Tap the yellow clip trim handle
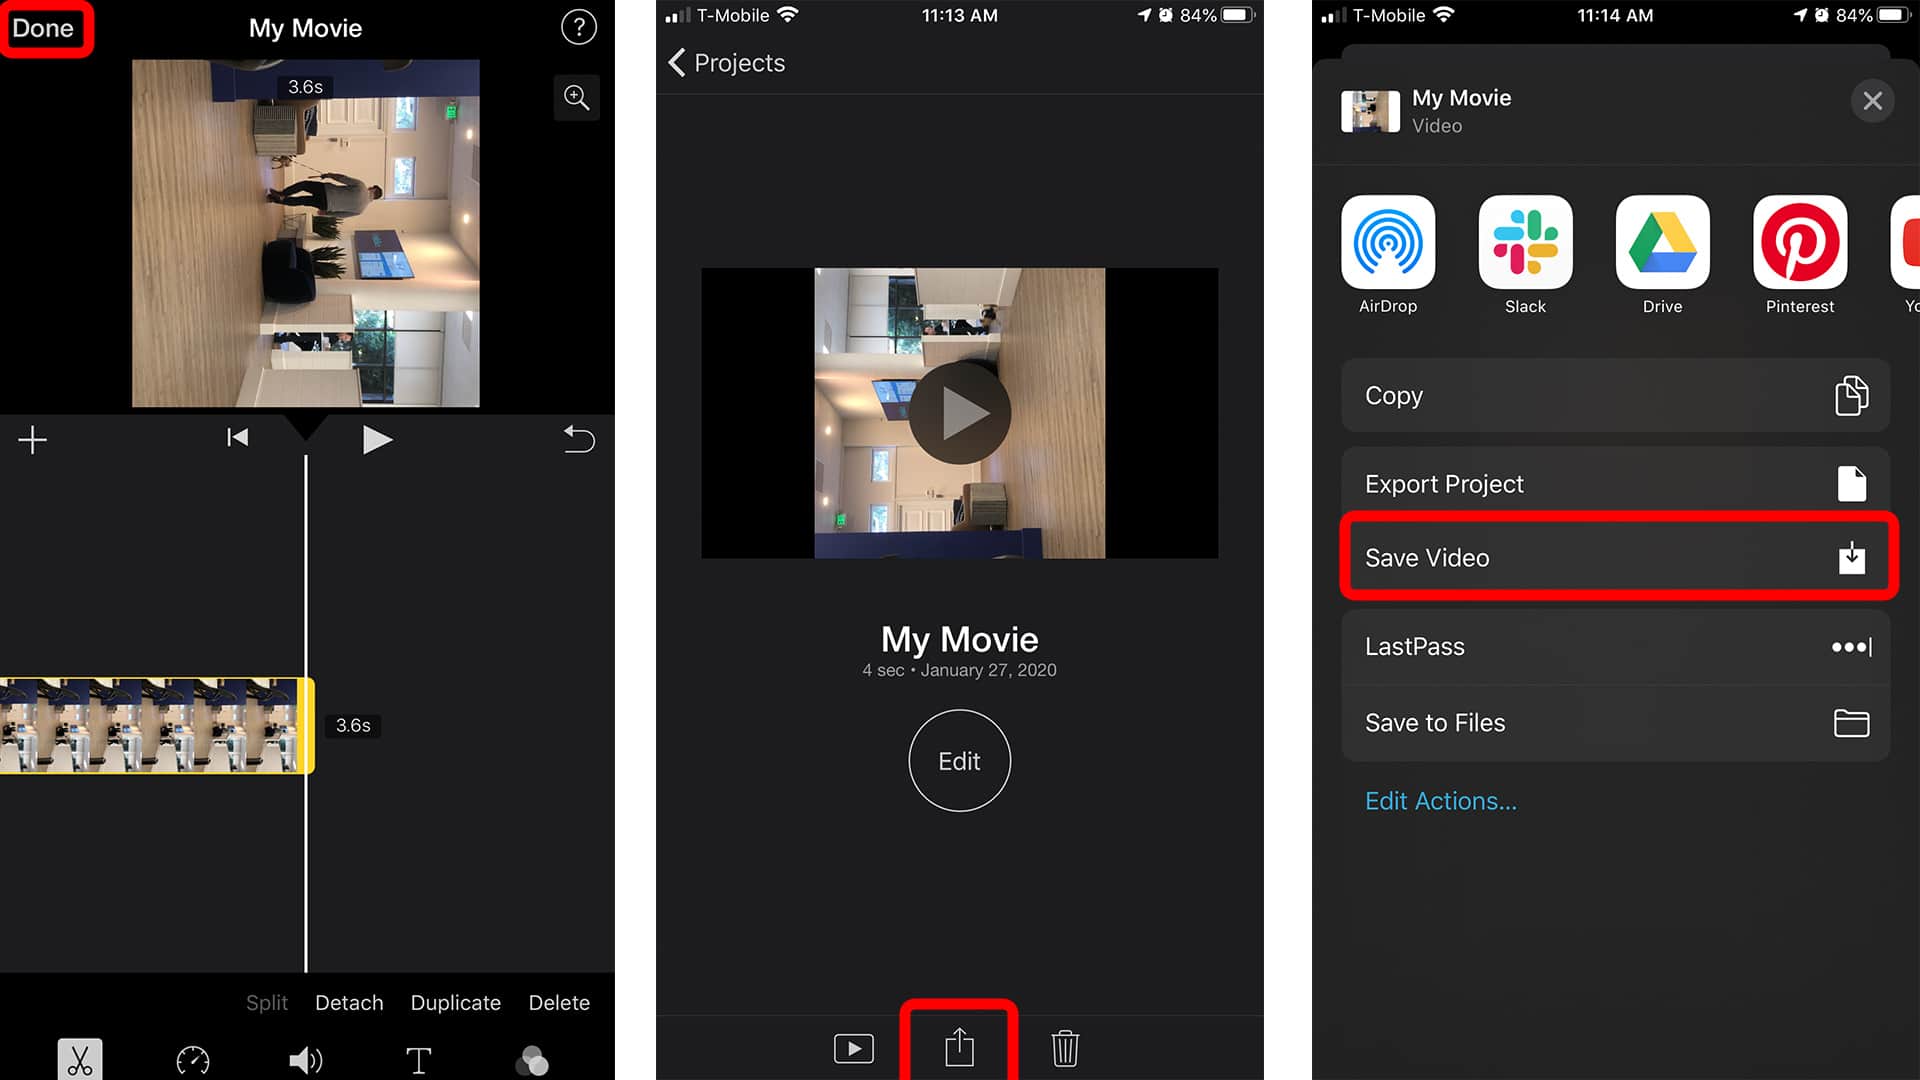Viewport: 1920px width, 1080px height. (x=309, y=726)
